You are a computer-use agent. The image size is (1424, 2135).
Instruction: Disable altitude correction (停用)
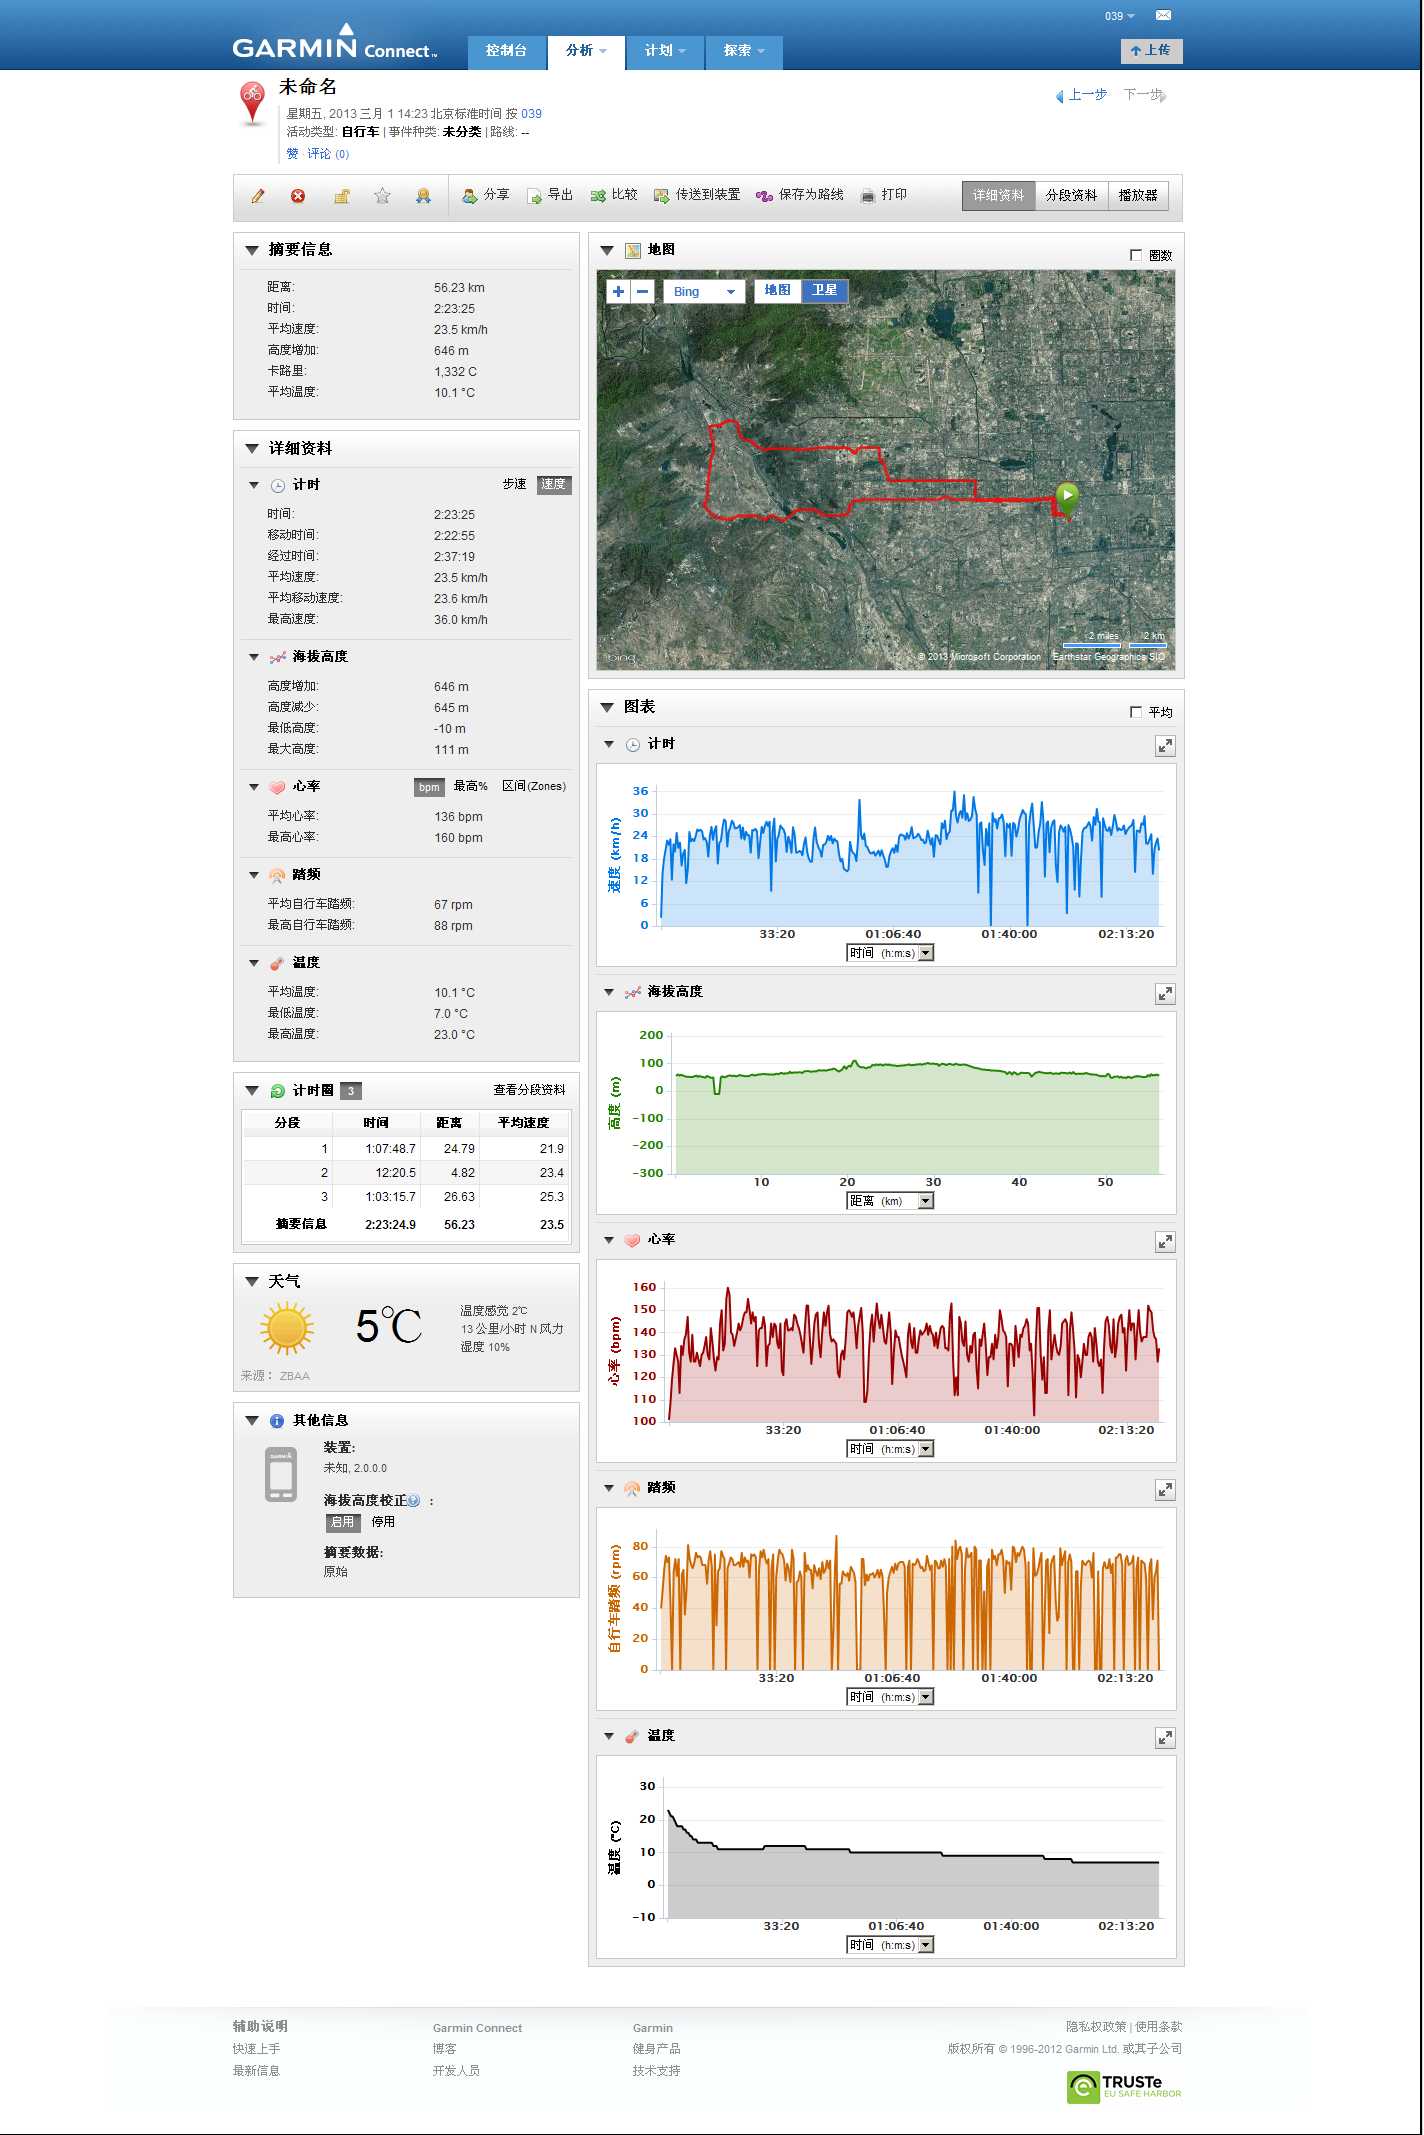pos(384,1522)
